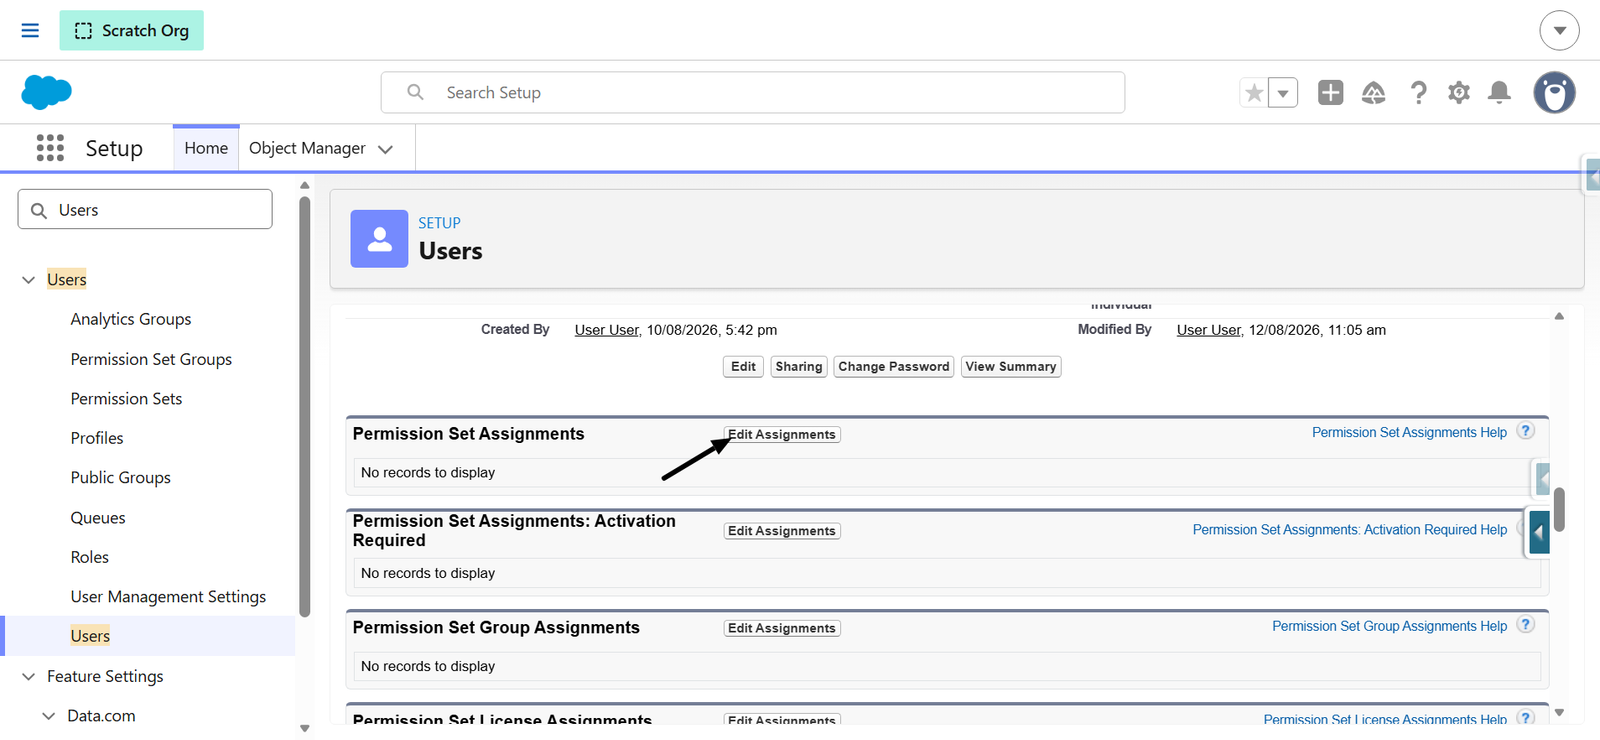The width and height of the screenshot is (1600, 740).
Task: Click the Edit button
Action: point(743,367)
